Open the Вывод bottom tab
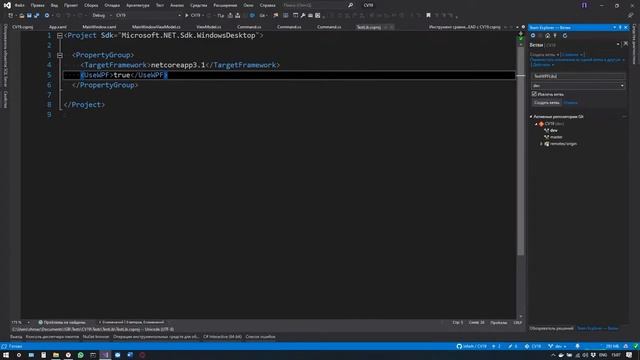The width and height of the screenshot is (640, 360). pyautogui.click(x=16, y=337)
